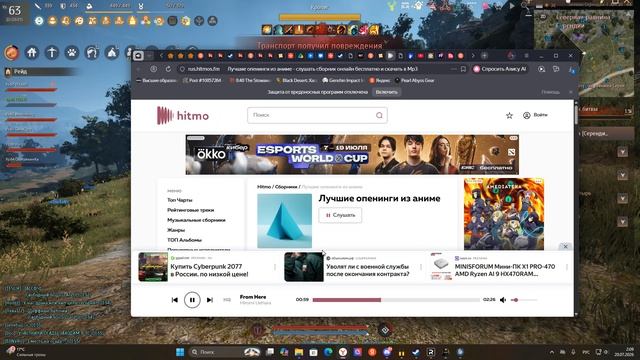The image size is (640, 360).
Task: Open Microsoft Edge from the taskbar
Action: (x=328, y=352)
